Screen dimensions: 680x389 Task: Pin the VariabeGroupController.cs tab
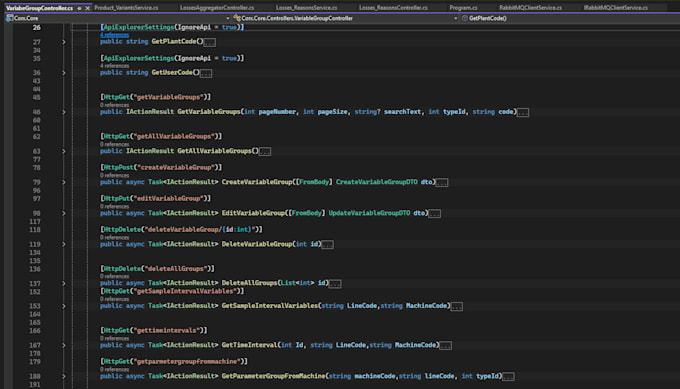[79, 8]
